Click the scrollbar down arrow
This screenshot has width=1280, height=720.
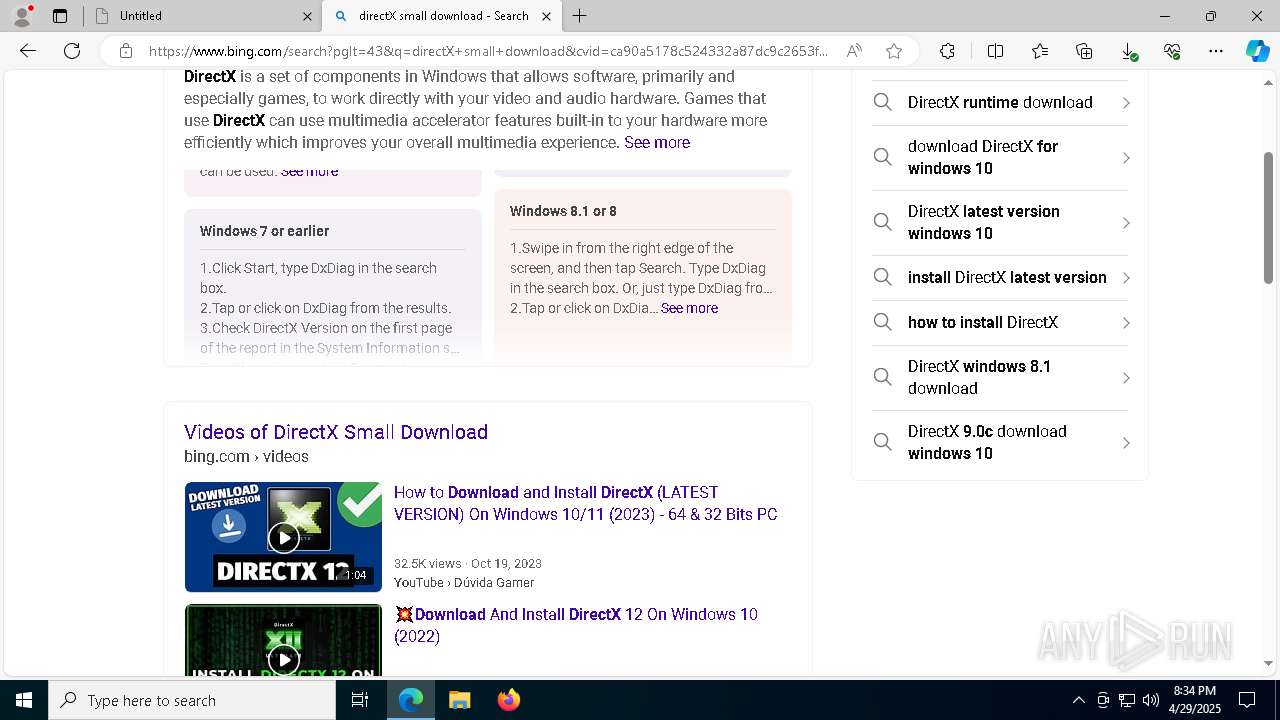1269,663
